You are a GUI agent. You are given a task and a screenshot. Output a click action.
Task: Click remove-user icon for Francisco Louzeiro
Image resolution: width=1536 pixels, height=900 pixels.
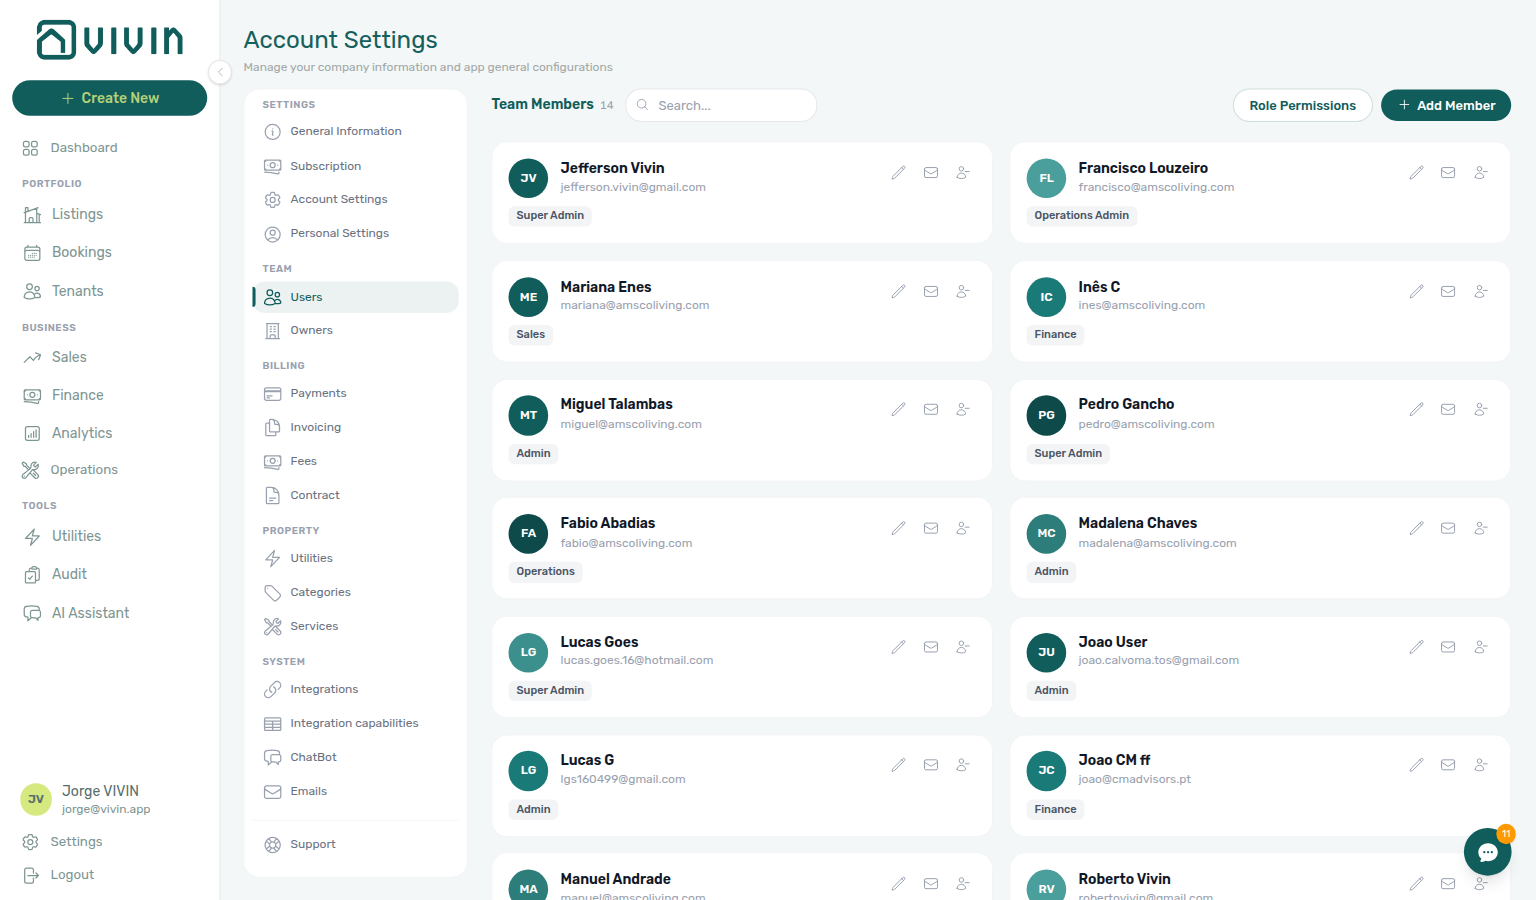click(x=1481, y=173)
